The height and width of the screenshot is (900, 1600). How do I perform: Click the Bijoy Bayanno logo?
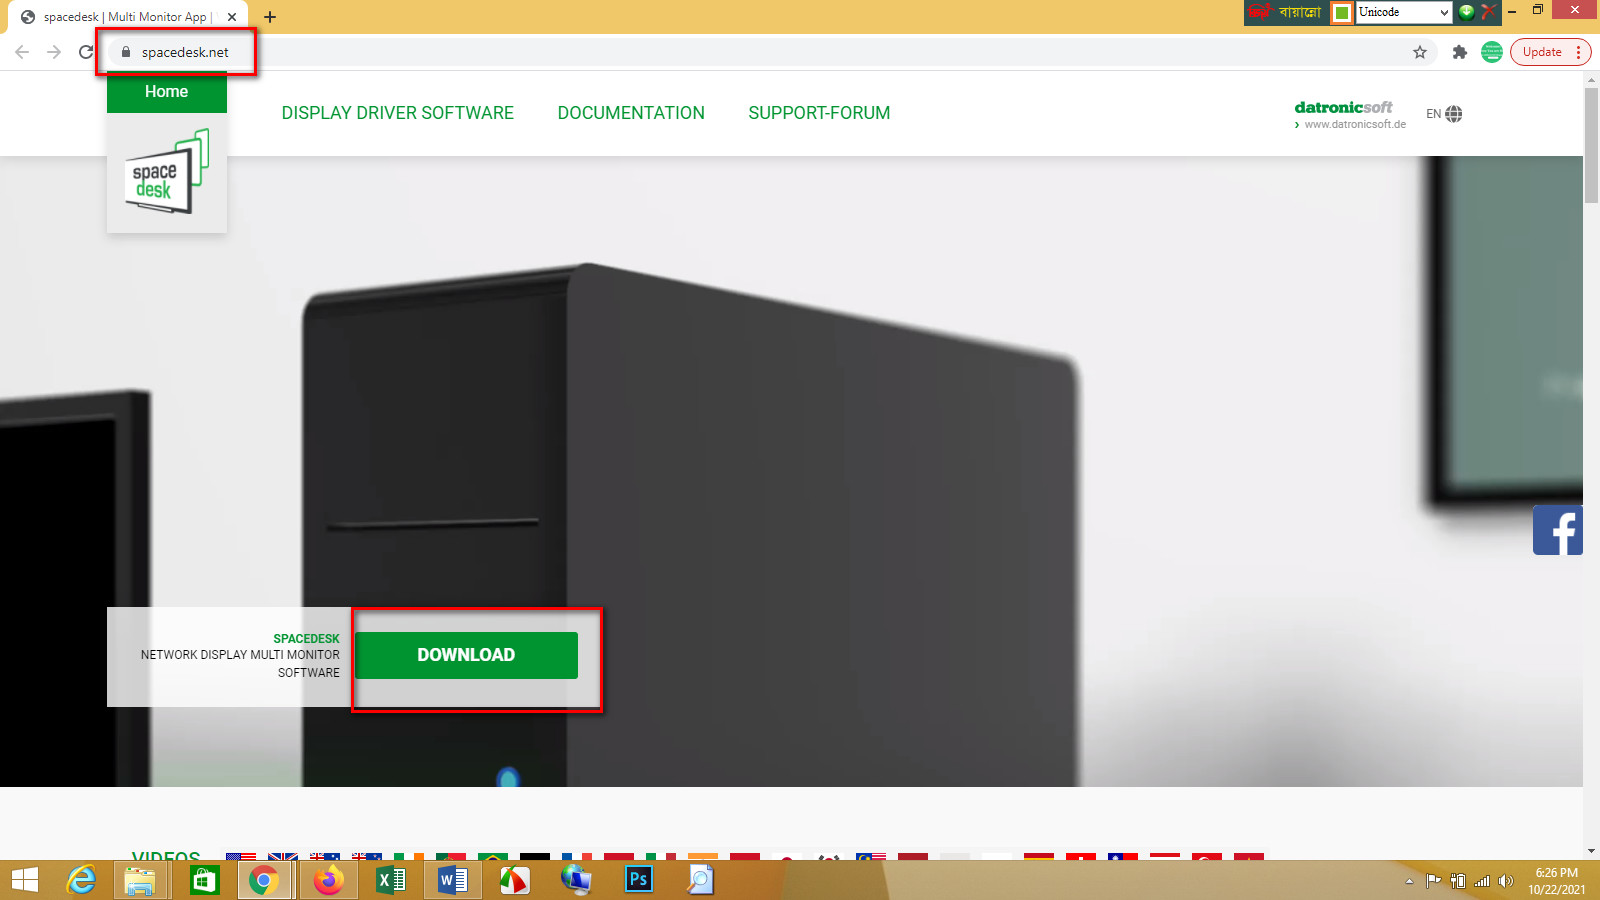[x=1286, y=12]
